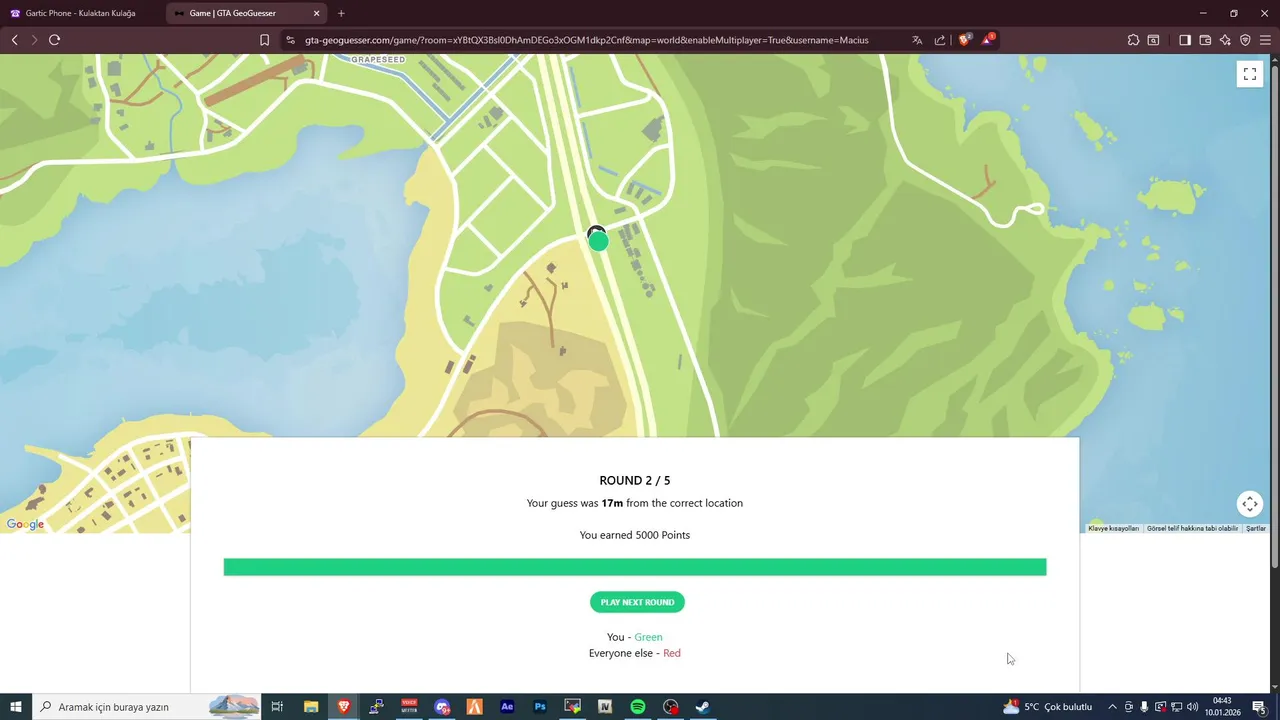Show hidden system tray icons
This screenshot has width=1280, height=720.
pyautogui.click(x=1112, y=707)
